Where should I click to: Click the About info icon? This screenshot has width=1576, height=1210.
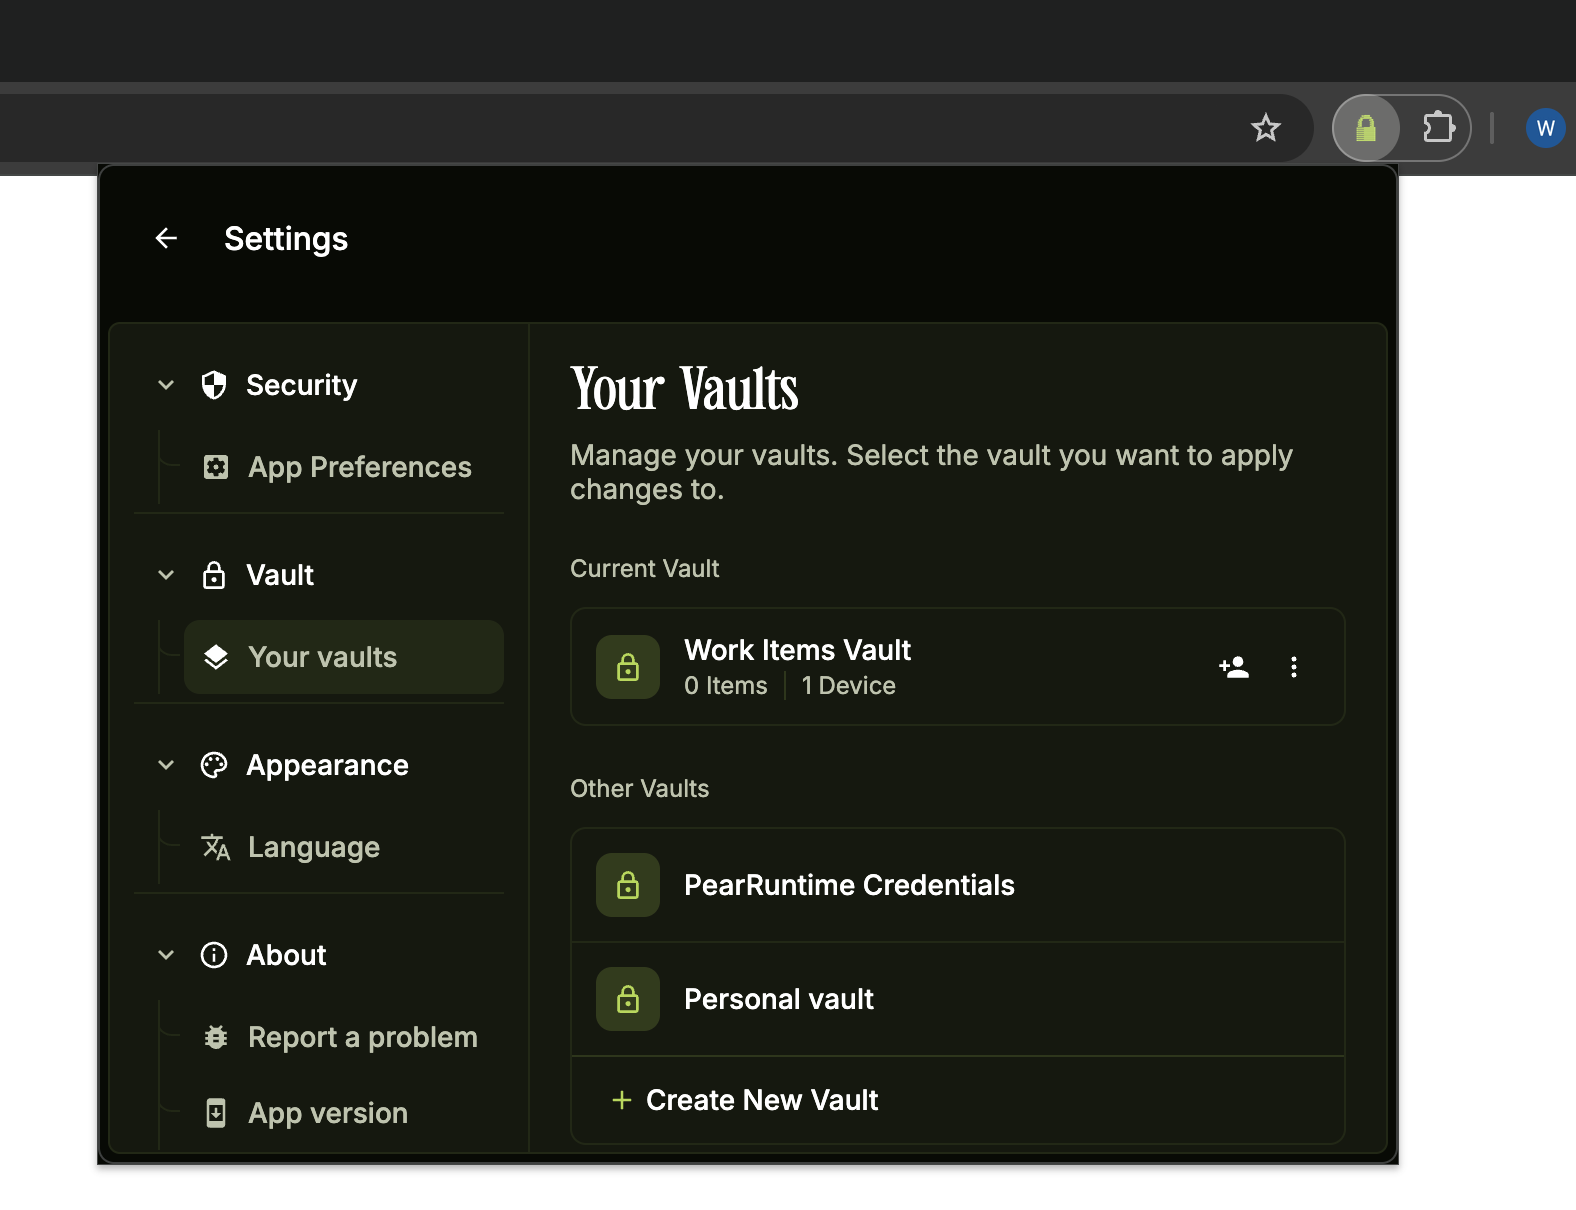pos(214,955)
